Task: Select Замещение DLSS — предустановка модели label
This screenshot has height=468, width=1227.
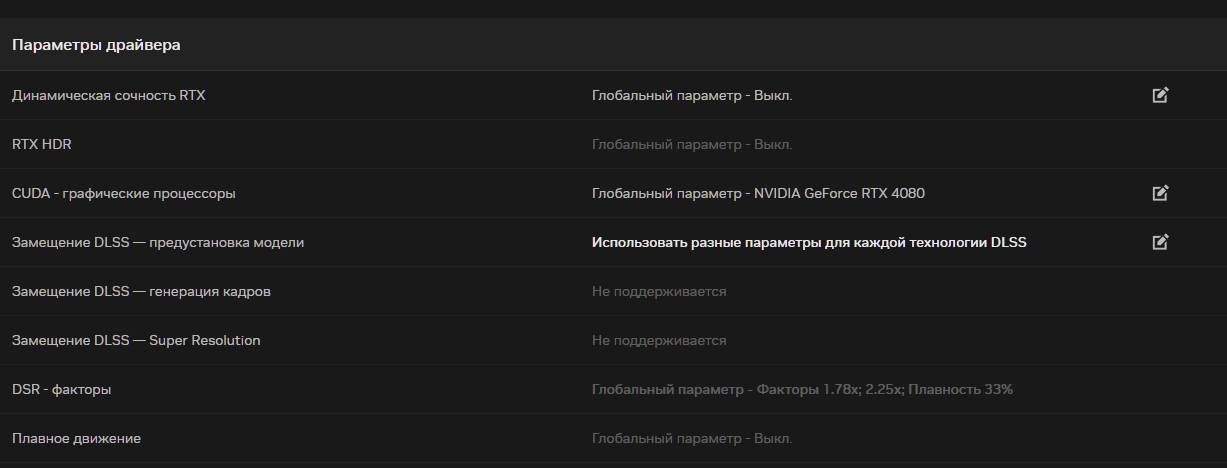Action: pyautogui.click(x=158, y=242)
